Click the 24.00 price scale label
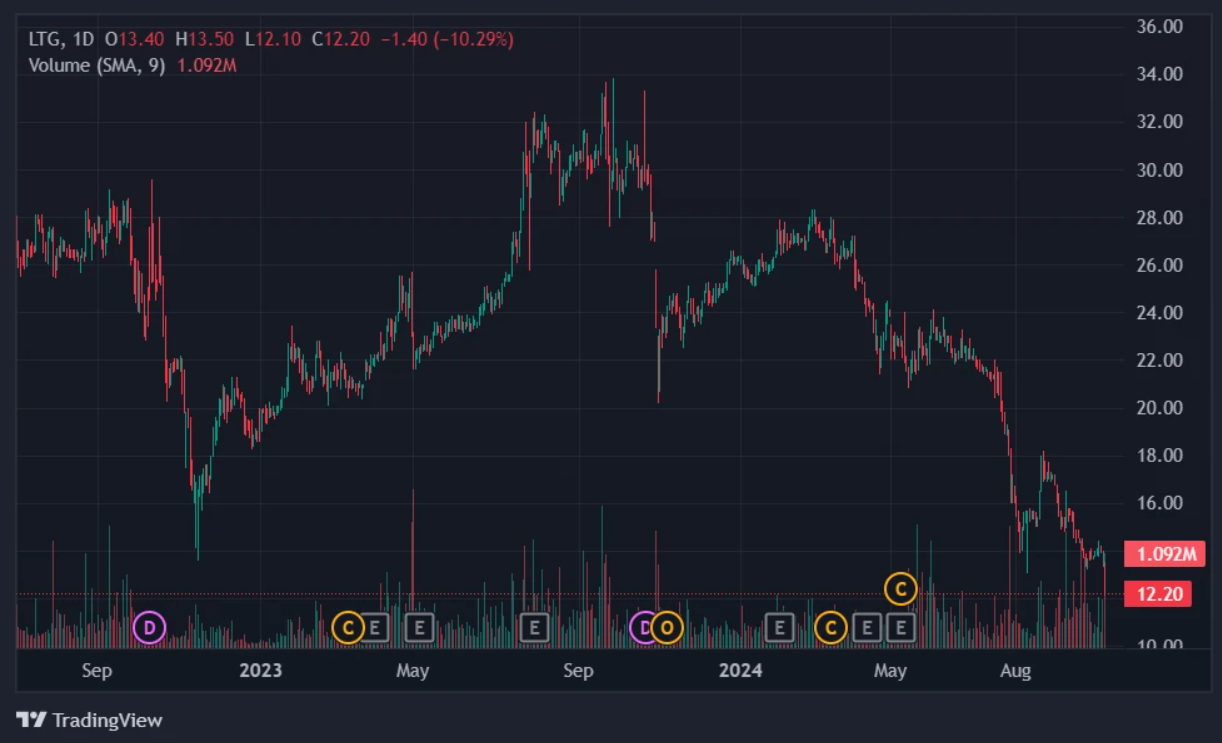 [1161, 313]
